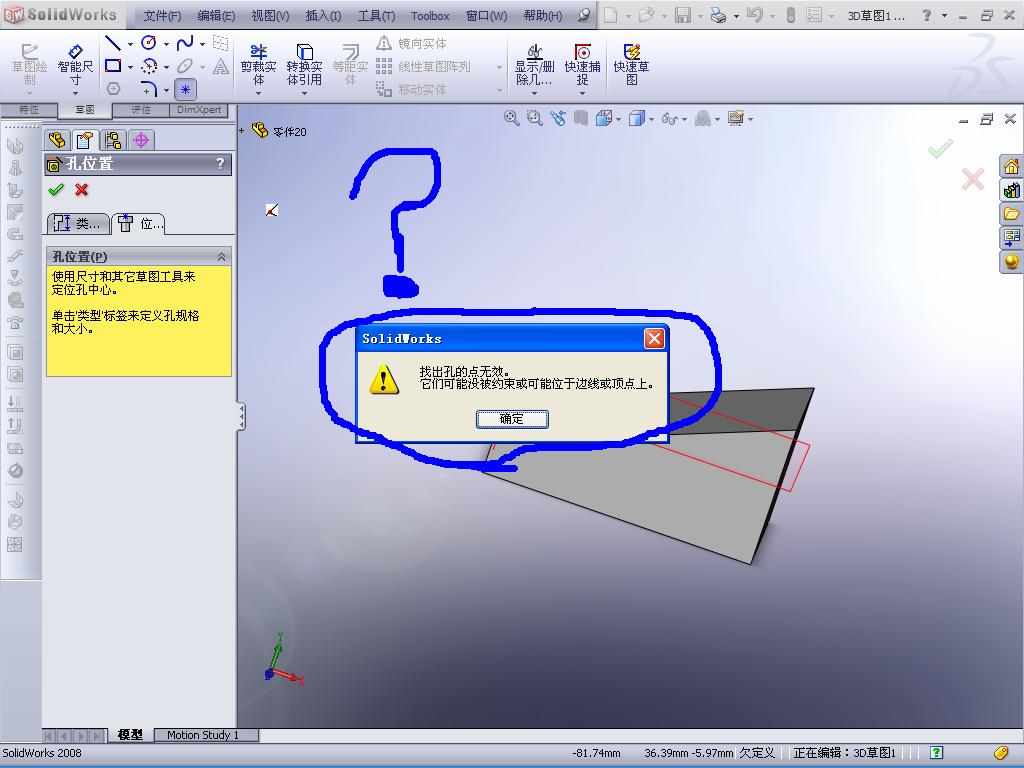Switch to the 评估 (Evaluate) ribbon tab
The width and height of the screenshot is (1024, 768).
tap(141, 110)
